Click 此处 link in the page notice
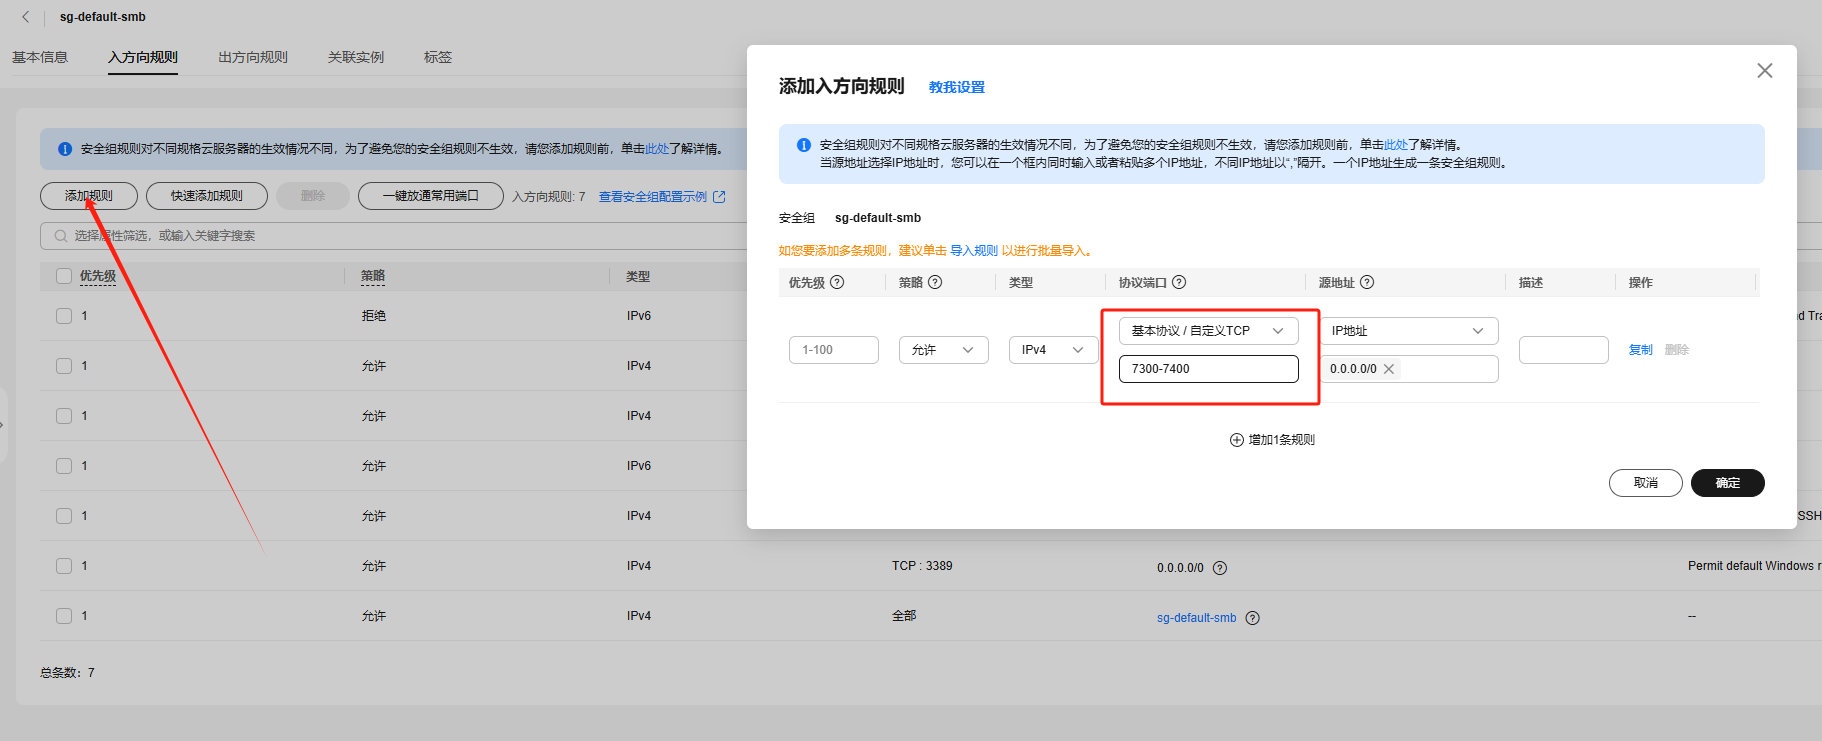 tap(657, 149)
